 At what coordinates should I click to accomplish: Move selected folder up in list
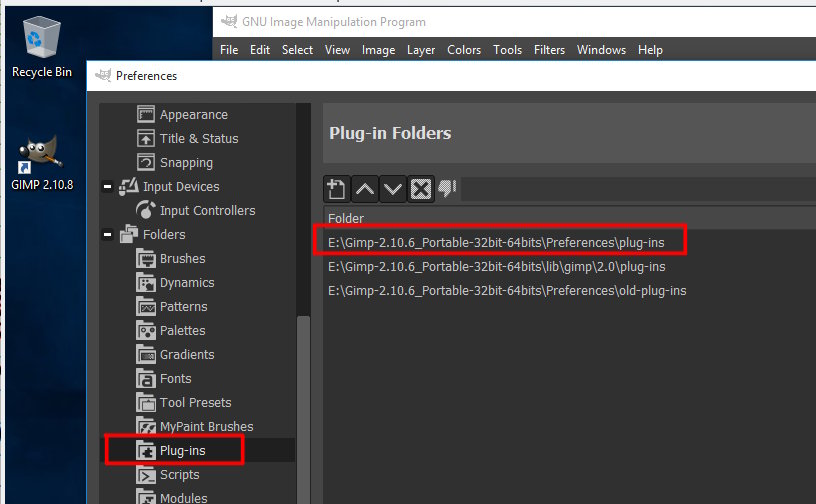pos(365,188)
